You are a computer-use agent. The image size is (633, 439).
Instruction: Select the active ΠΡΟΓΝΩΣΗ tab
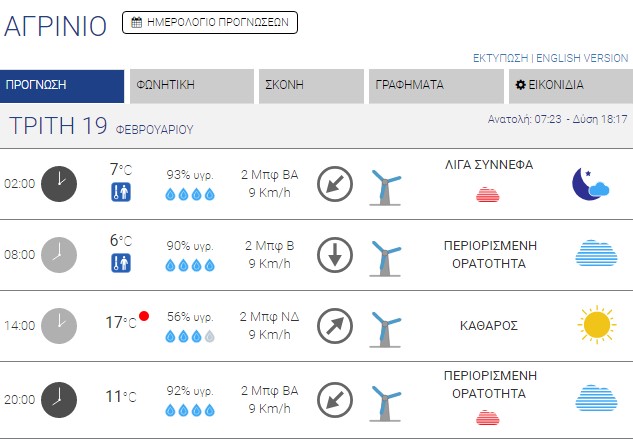pos(62,86)
